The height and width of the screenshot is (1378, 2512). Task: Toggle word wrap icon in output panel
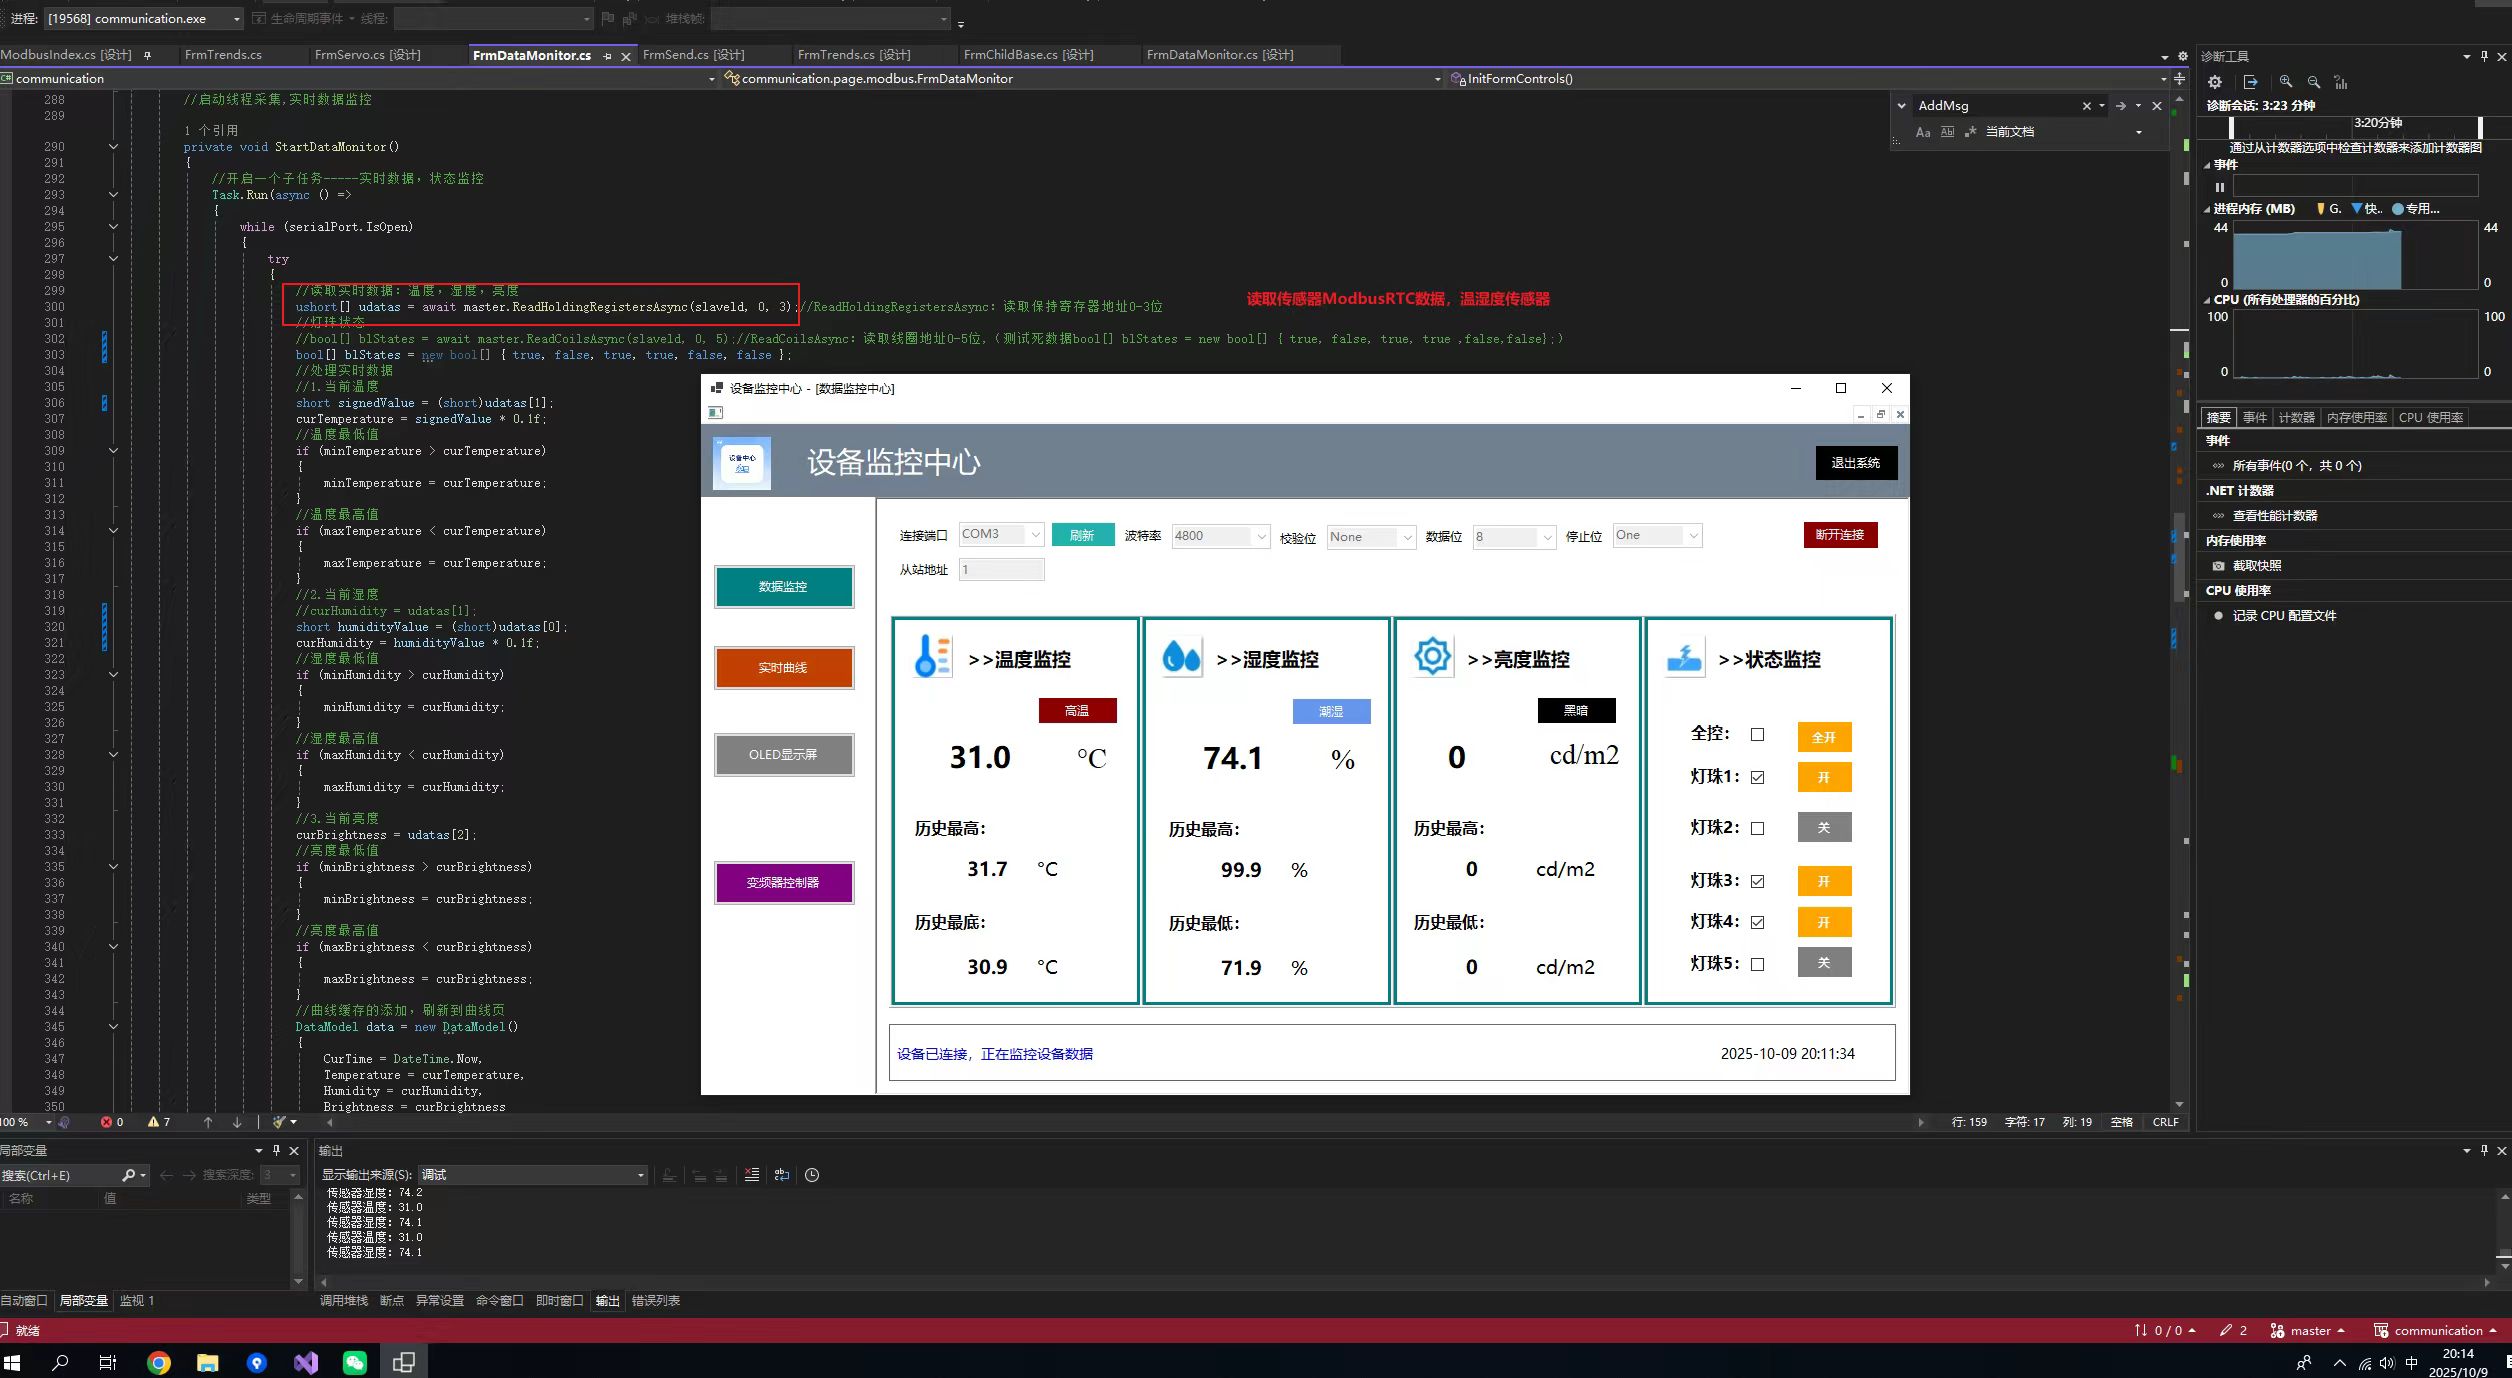(782, 1175)
